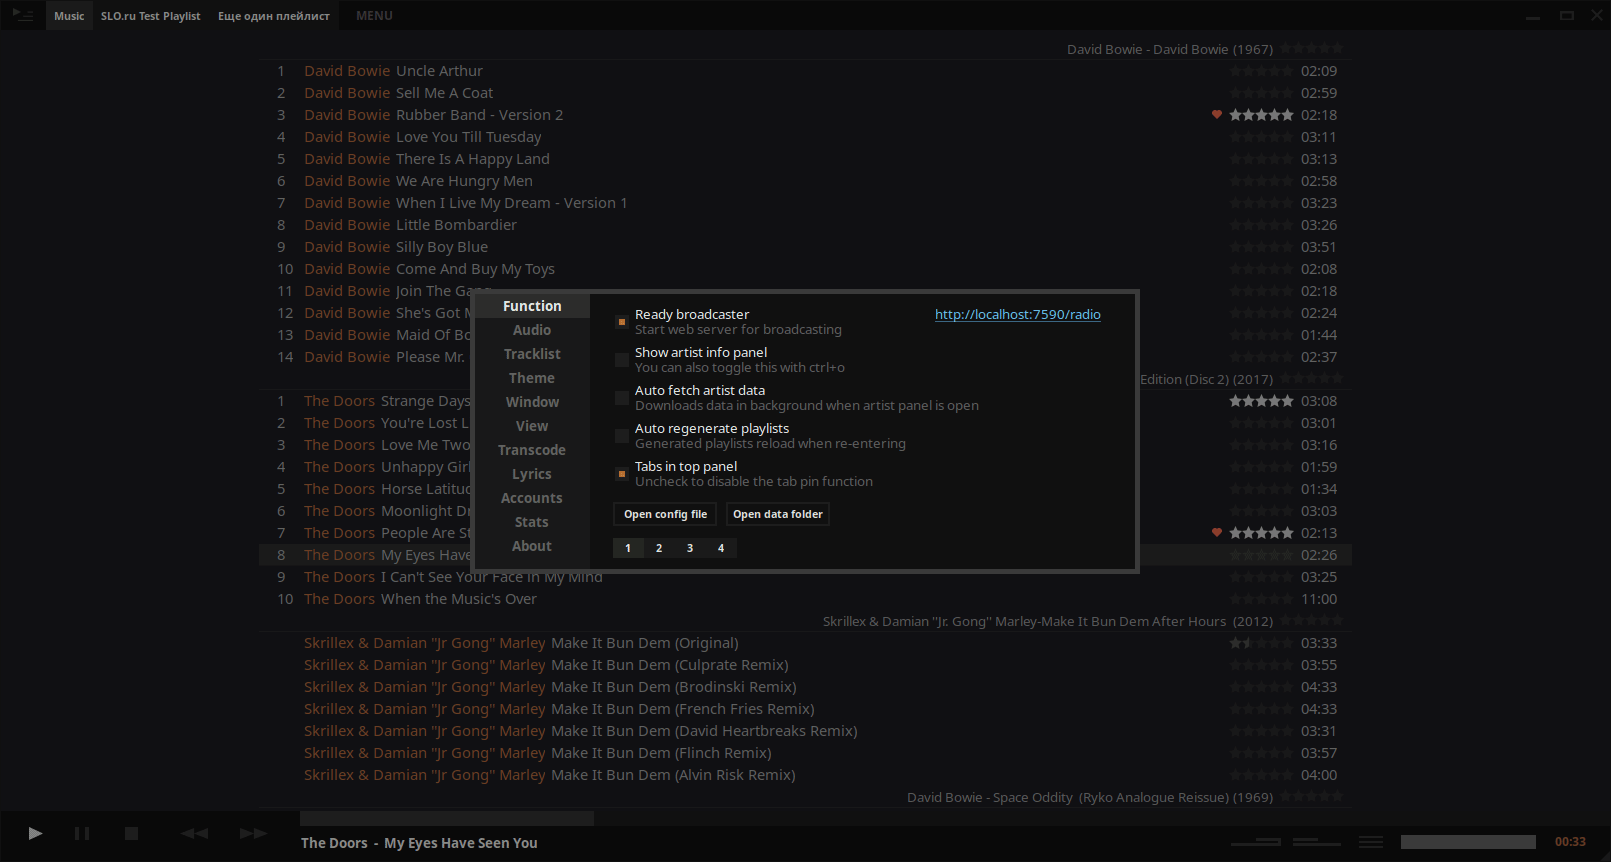Toggle Ready broadcaster checkbox
The image size is (1611, 862).
point(622,322)
